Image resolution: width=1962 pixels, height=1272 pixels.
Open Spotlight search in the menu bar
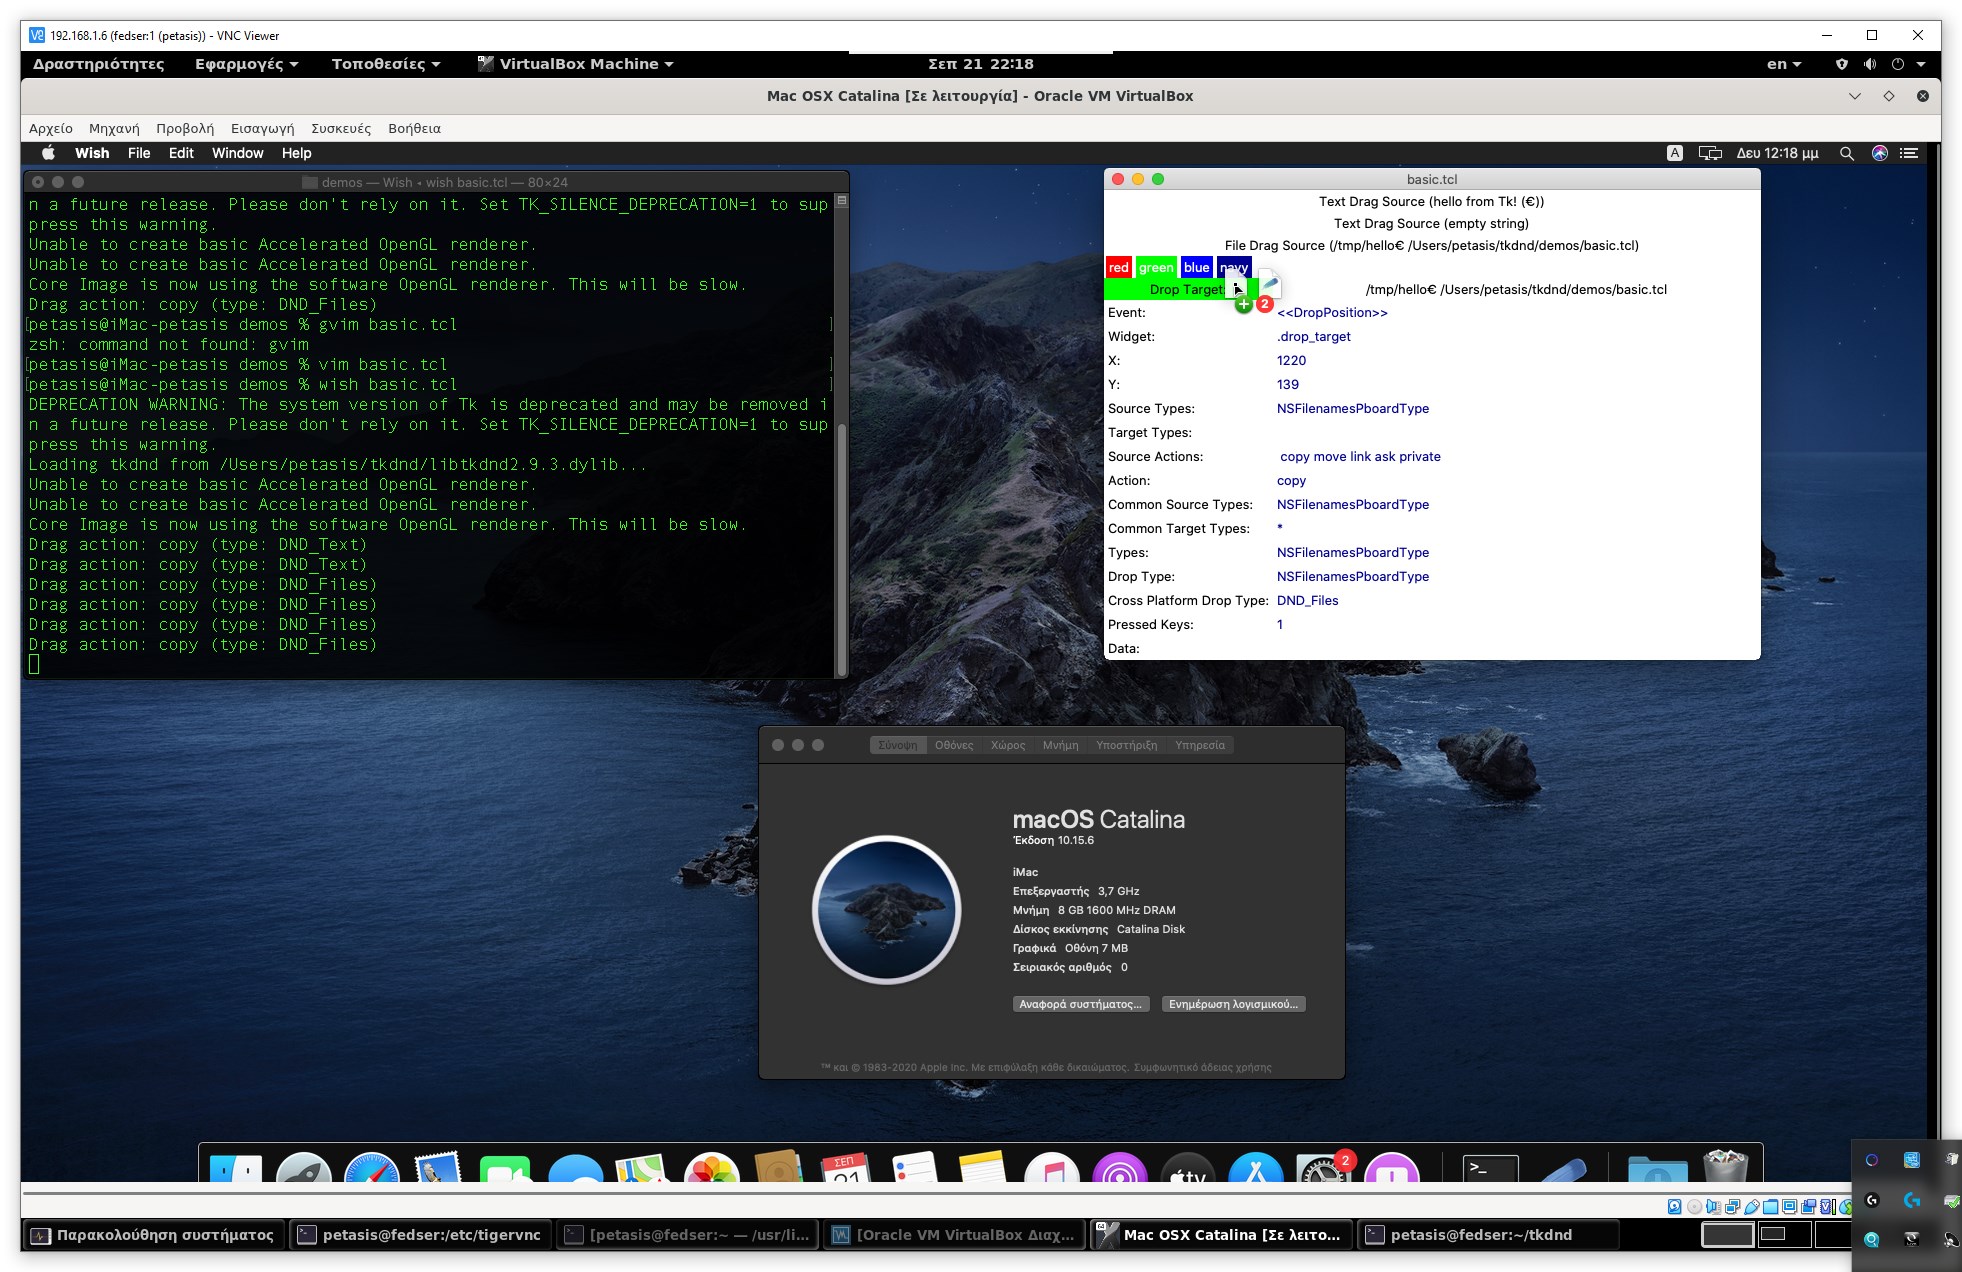(x=1845, y=153)
